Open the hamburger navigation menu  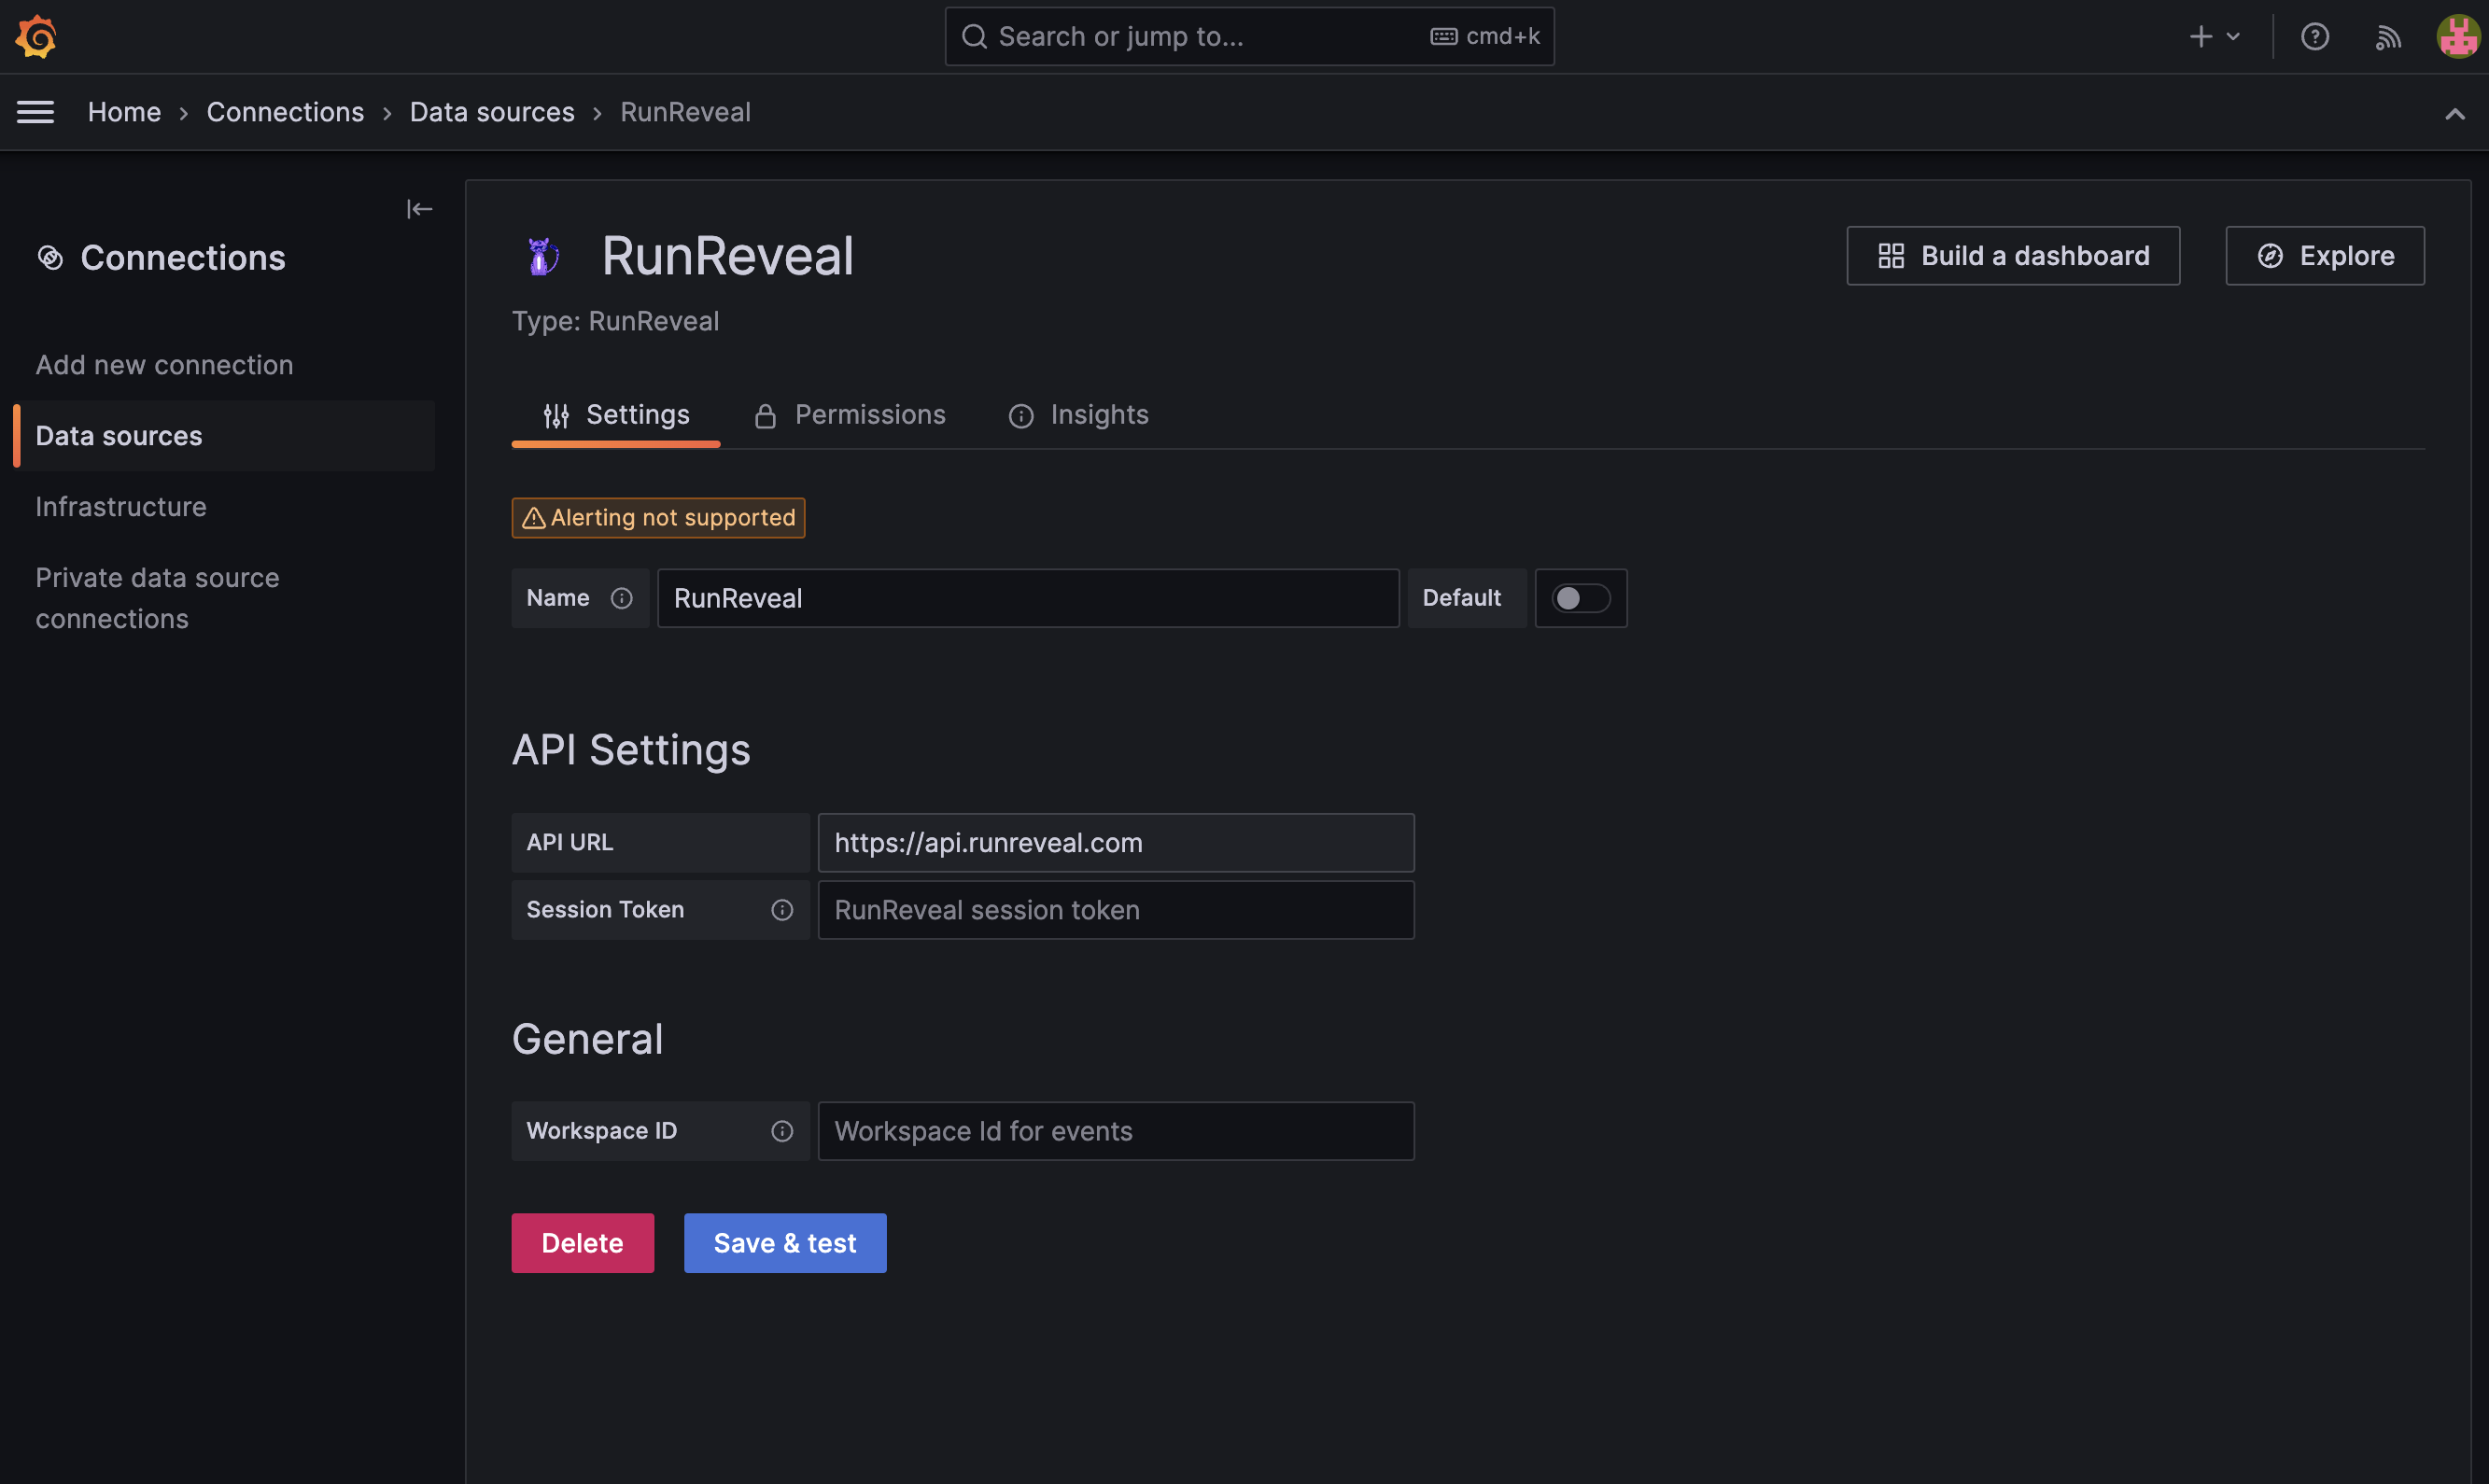pos(36,112)
